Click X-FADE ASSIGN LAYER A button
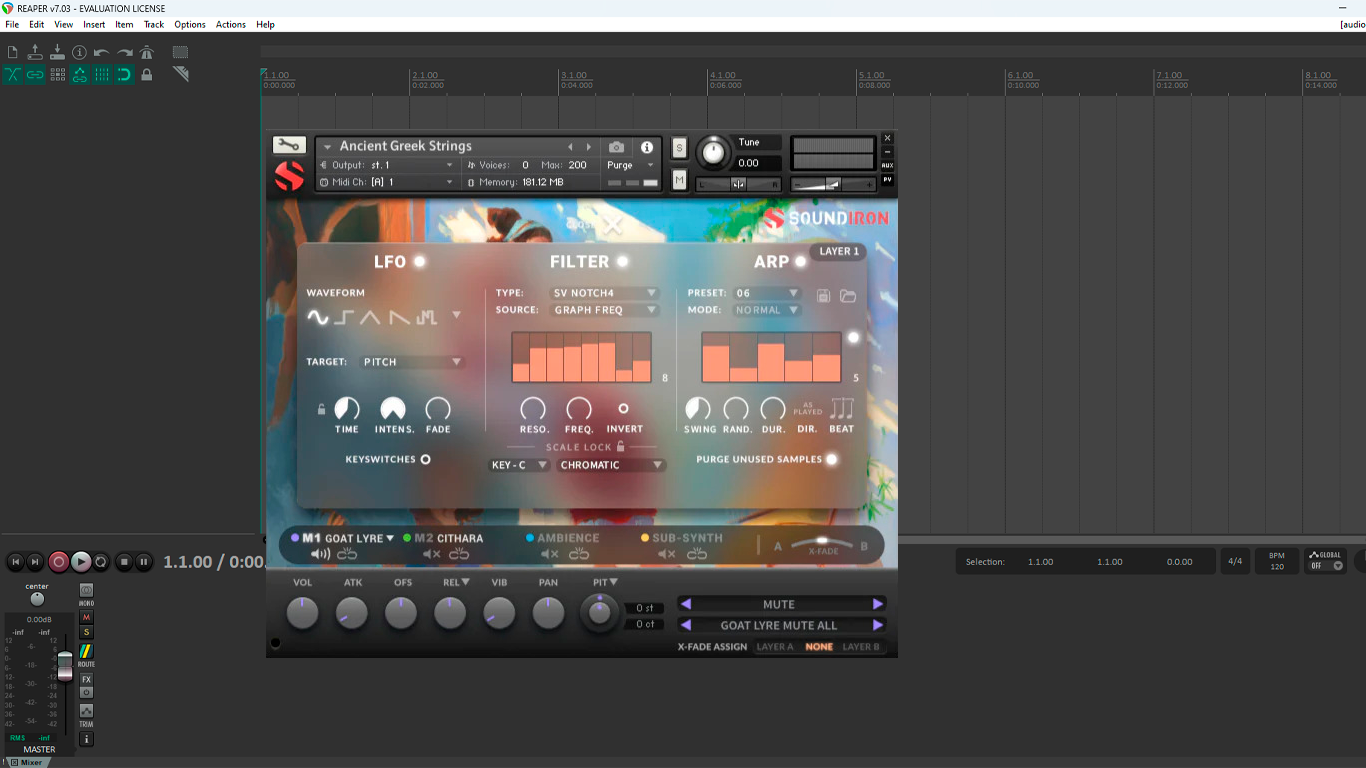Image resolution: width=1366 pixels, height=768 pixels. pyautogui.click(x=775, y=647)
